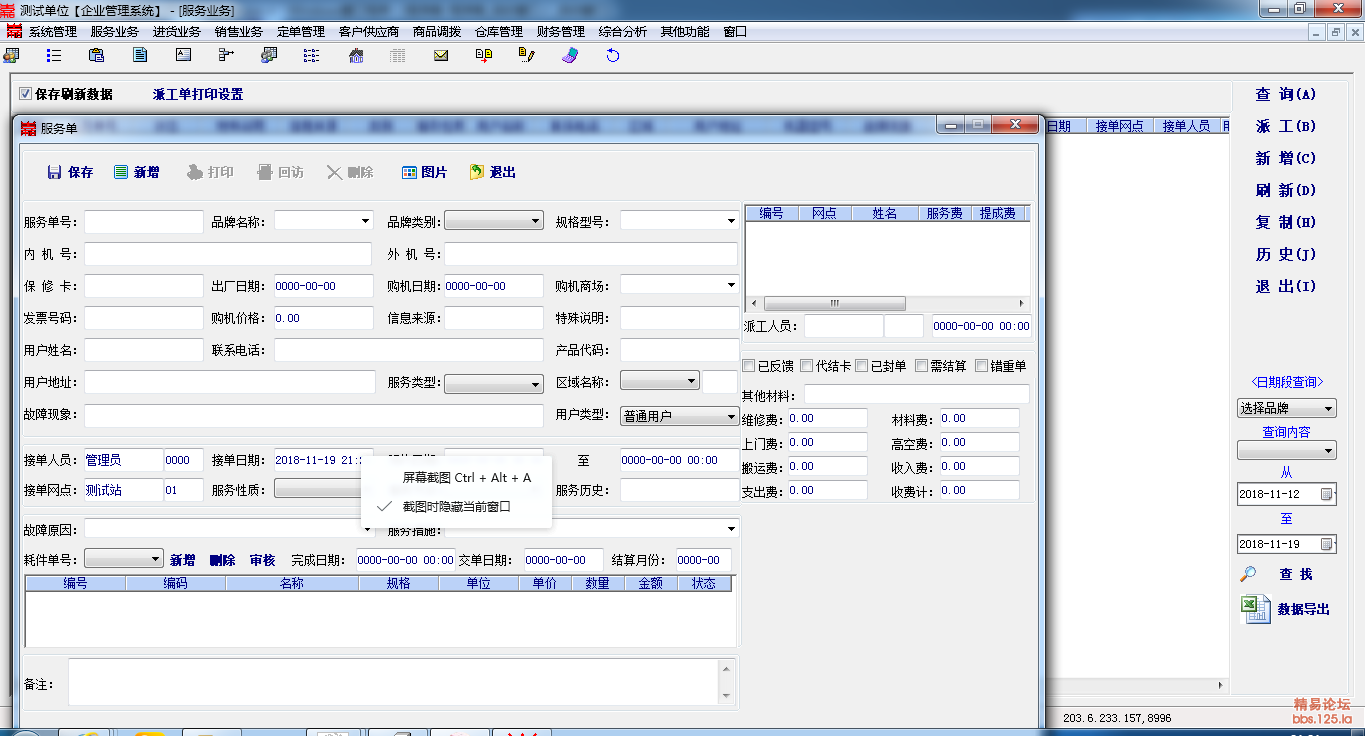1365x736 pixels.
Task: Open the 综合分析 menu
Action: (x=622, y=32)
